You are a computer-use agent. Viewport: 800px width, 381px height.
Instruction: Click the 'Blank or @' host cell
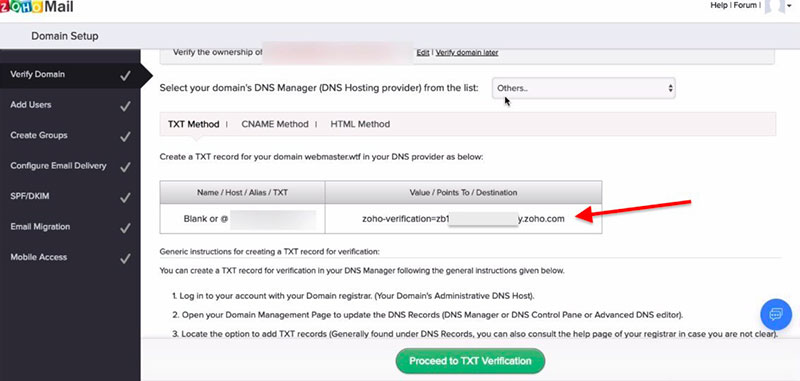tap(242, 219)
